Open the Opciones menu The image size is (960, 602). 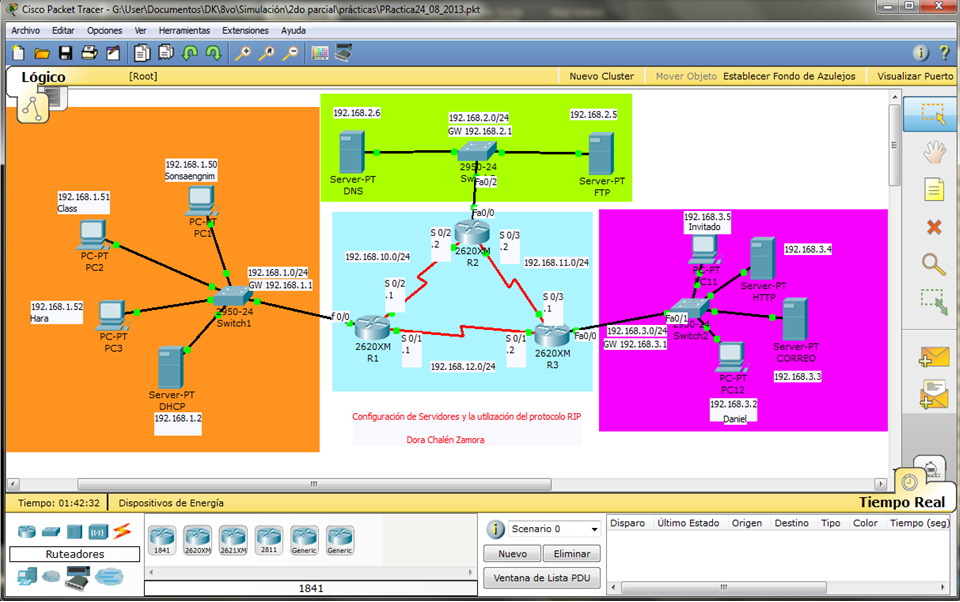coord(104,31)
